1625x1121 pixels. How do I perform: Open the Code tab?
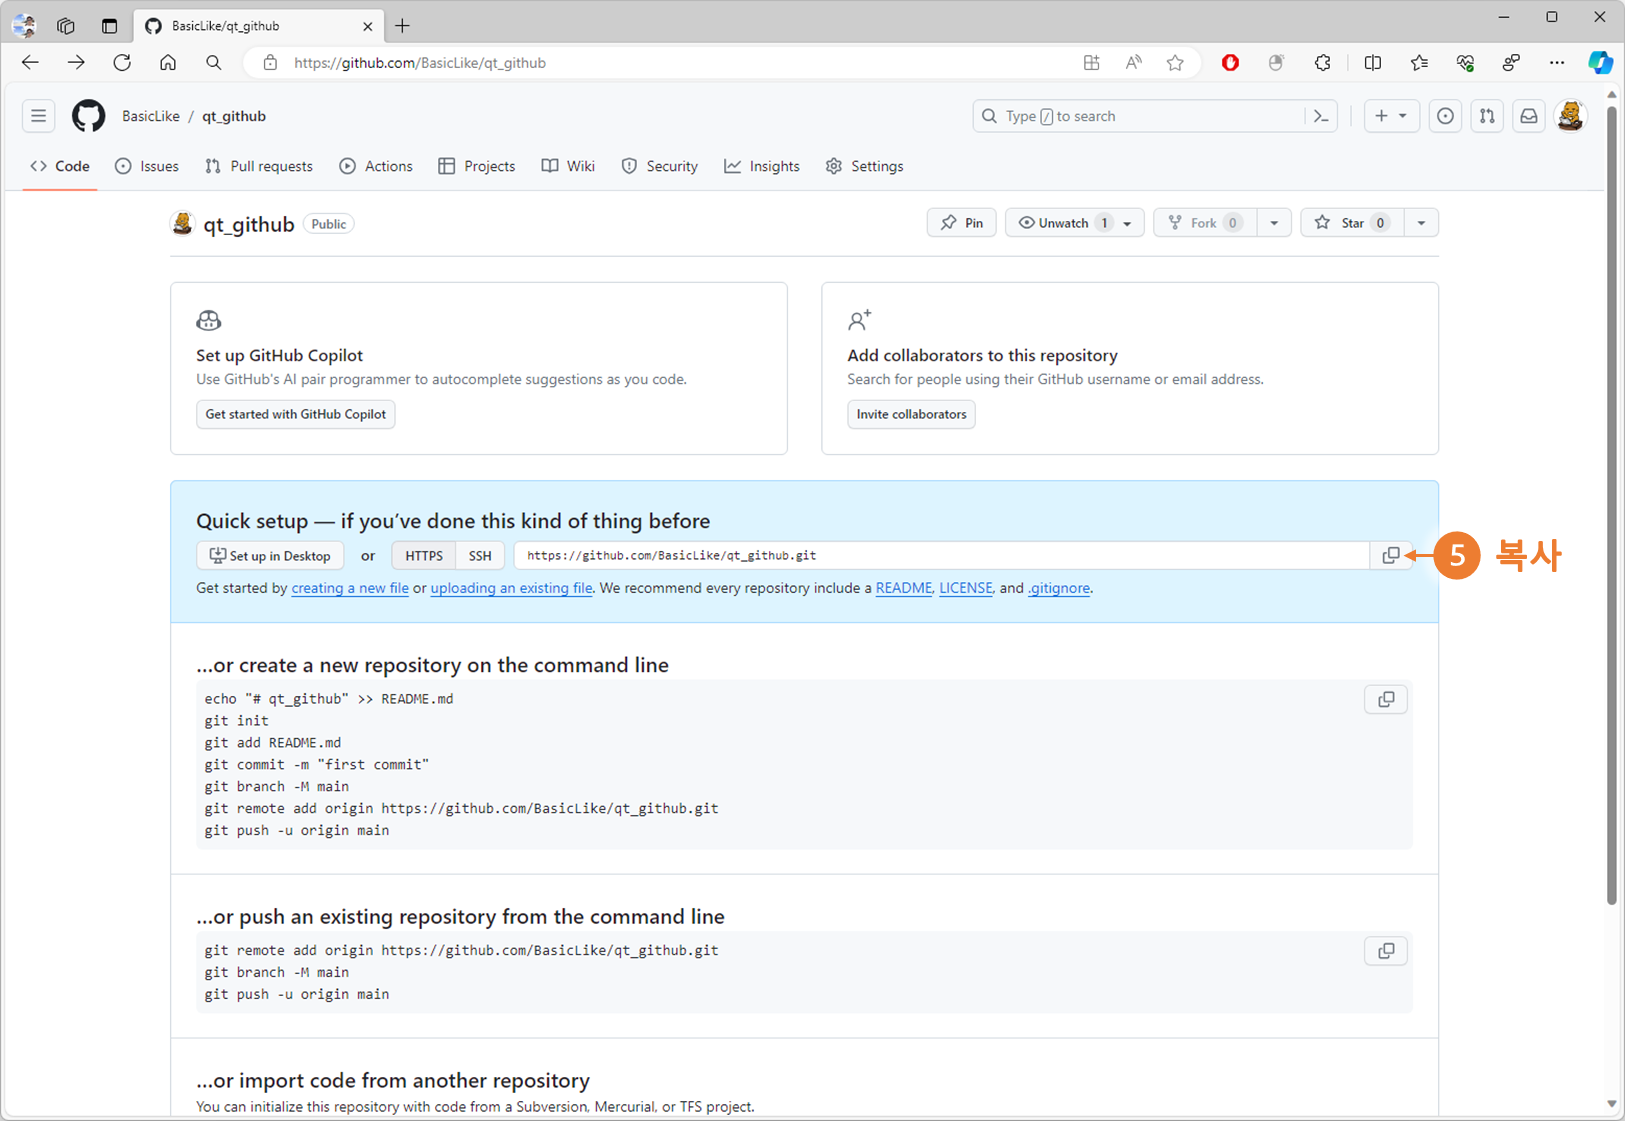60,166
